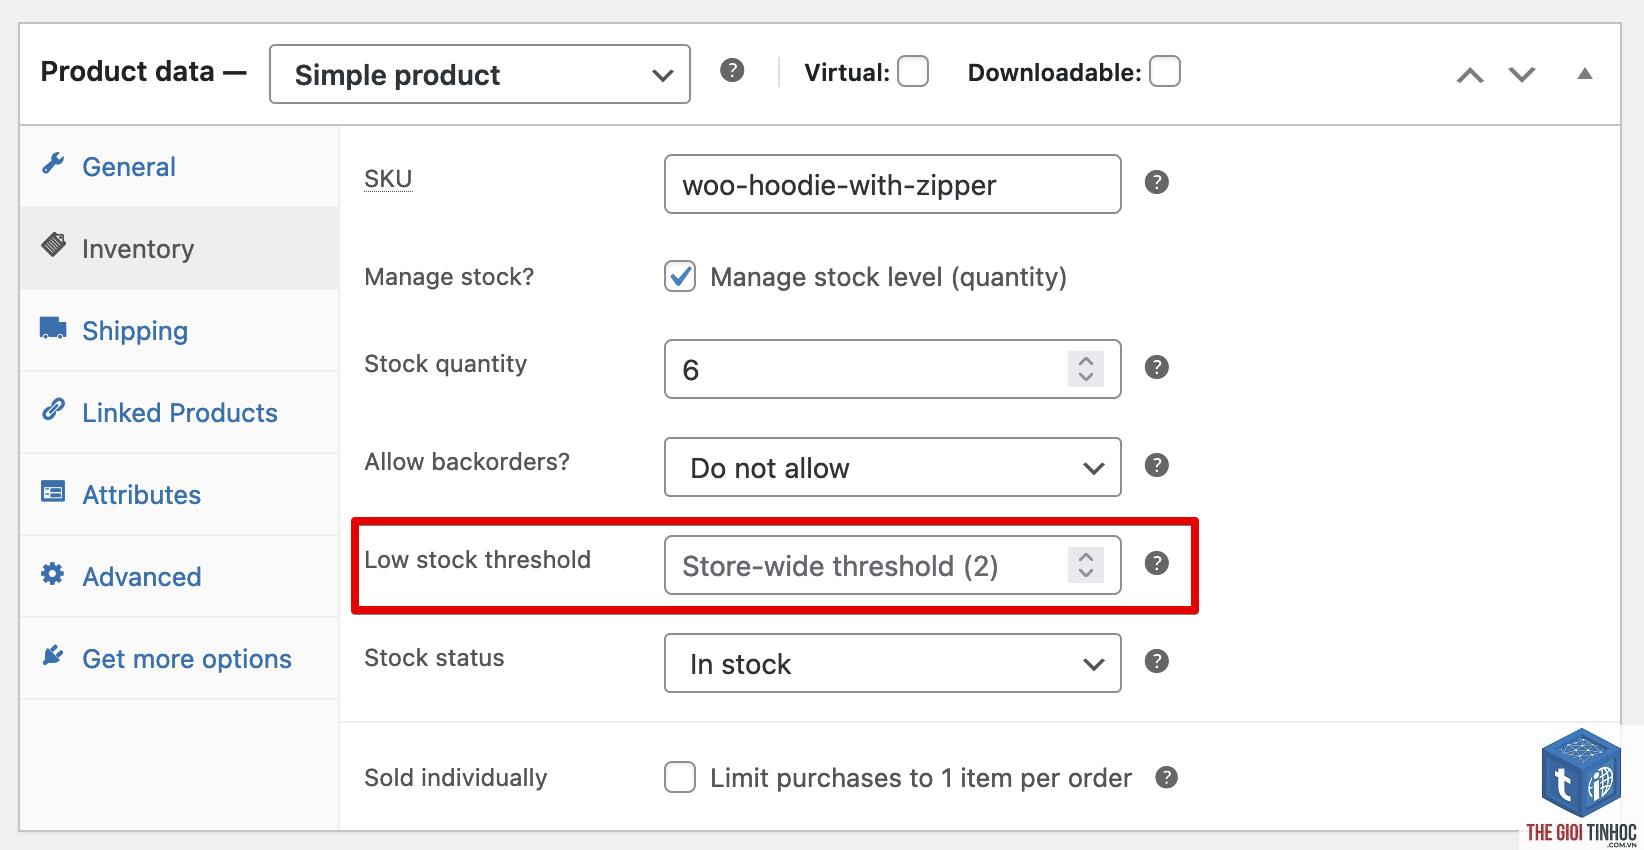Click the 'Low stock threshold' label
Screen dimensions: 1644x850
click(x=477, y=560)
